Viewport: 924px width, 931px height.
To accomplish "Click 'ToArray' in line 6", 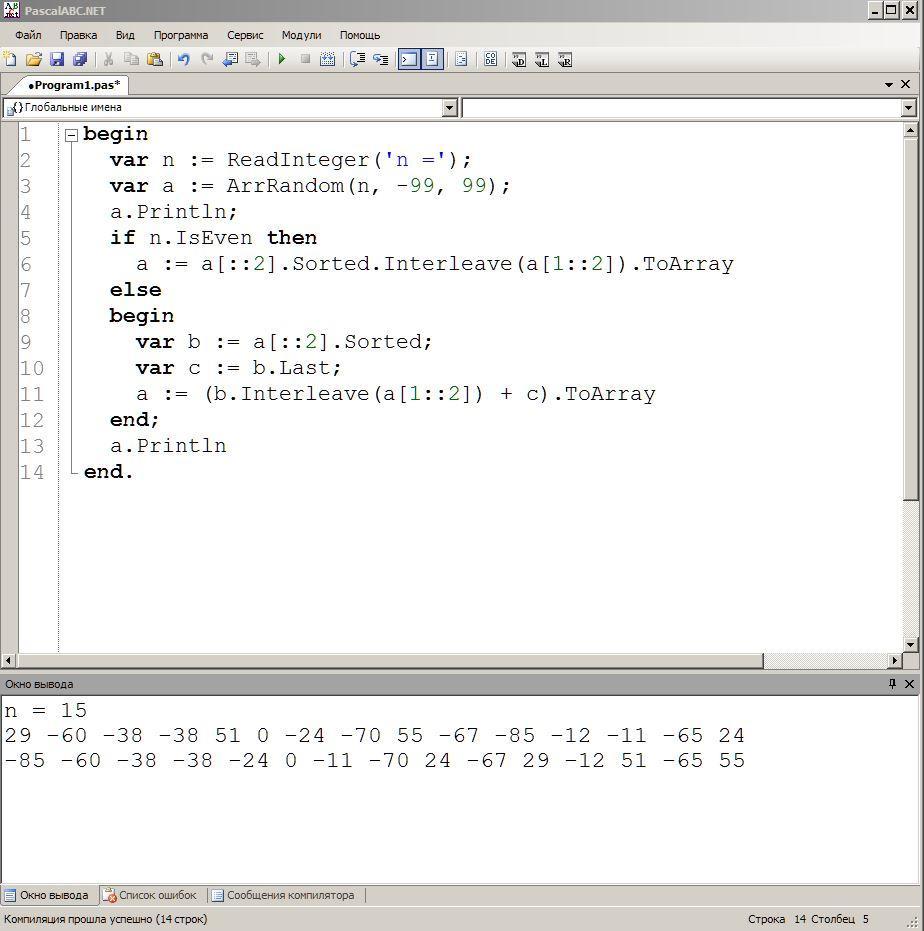I will point(688,264).
